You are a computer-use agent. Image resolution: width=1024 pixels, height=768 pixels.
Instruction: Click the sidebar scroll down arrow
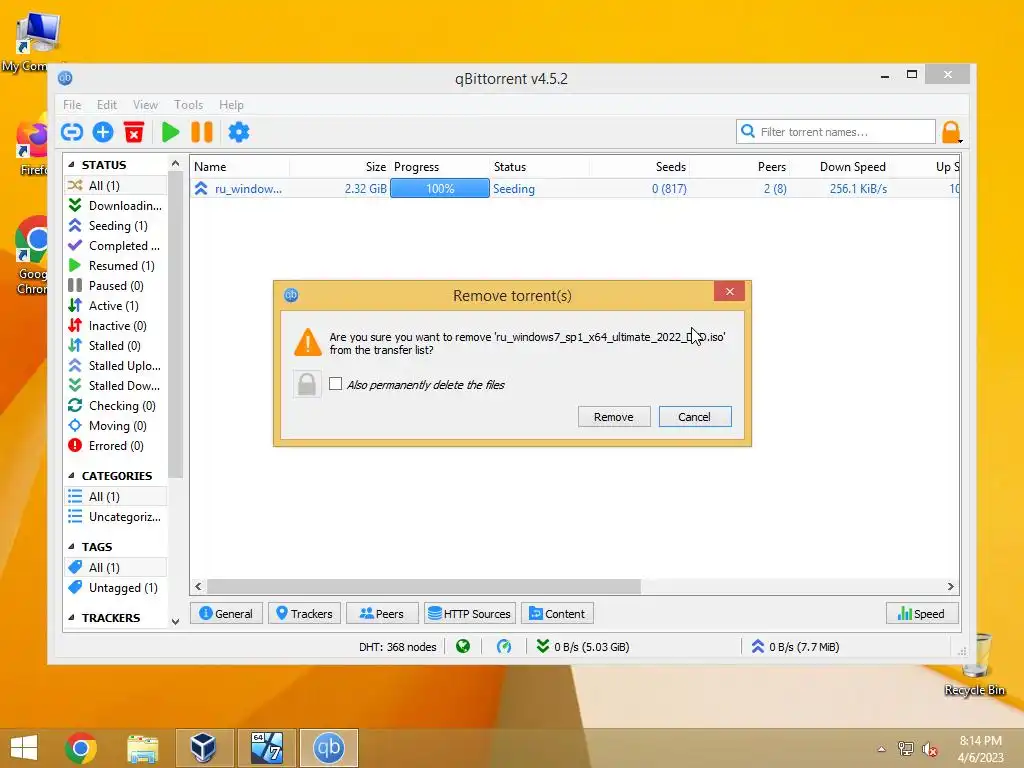point(175,621)
